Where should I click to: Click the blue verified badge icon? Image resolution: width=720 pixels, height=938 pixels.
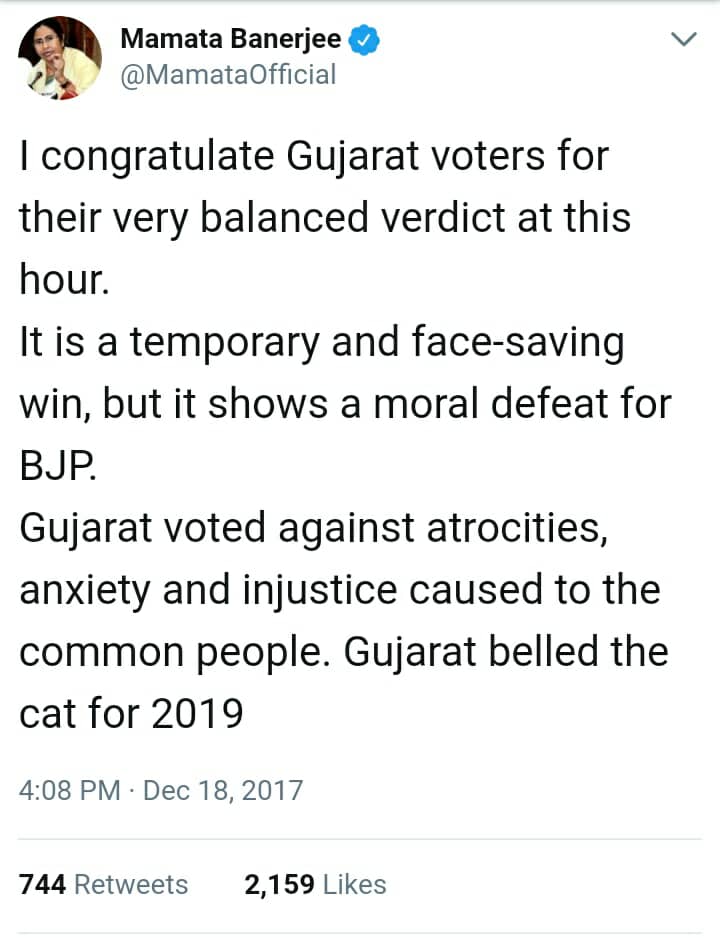(x=362, y=40)
